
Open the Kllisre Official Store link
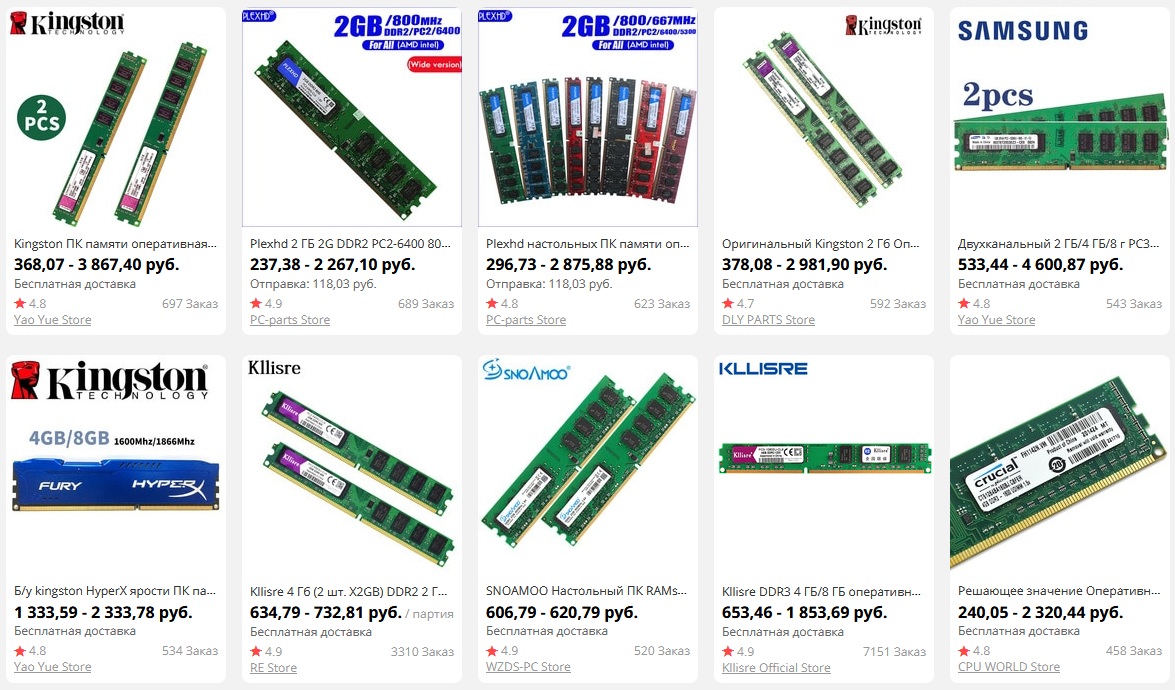pyautogui.click(x=776, y=668)
